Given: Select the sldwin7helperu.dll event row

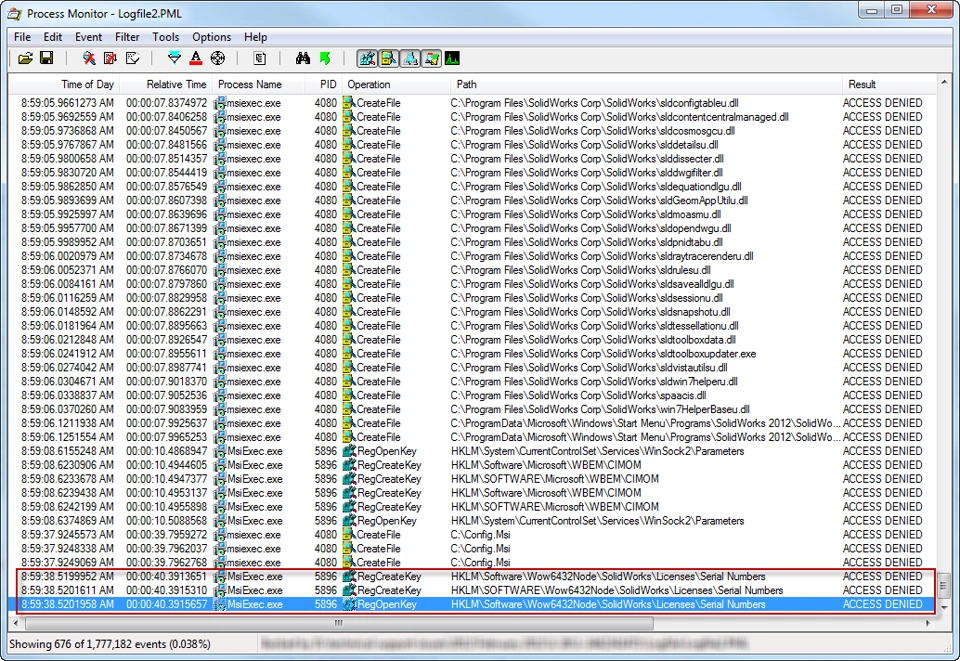Looking at the screenshot, I should pos(471,381).
